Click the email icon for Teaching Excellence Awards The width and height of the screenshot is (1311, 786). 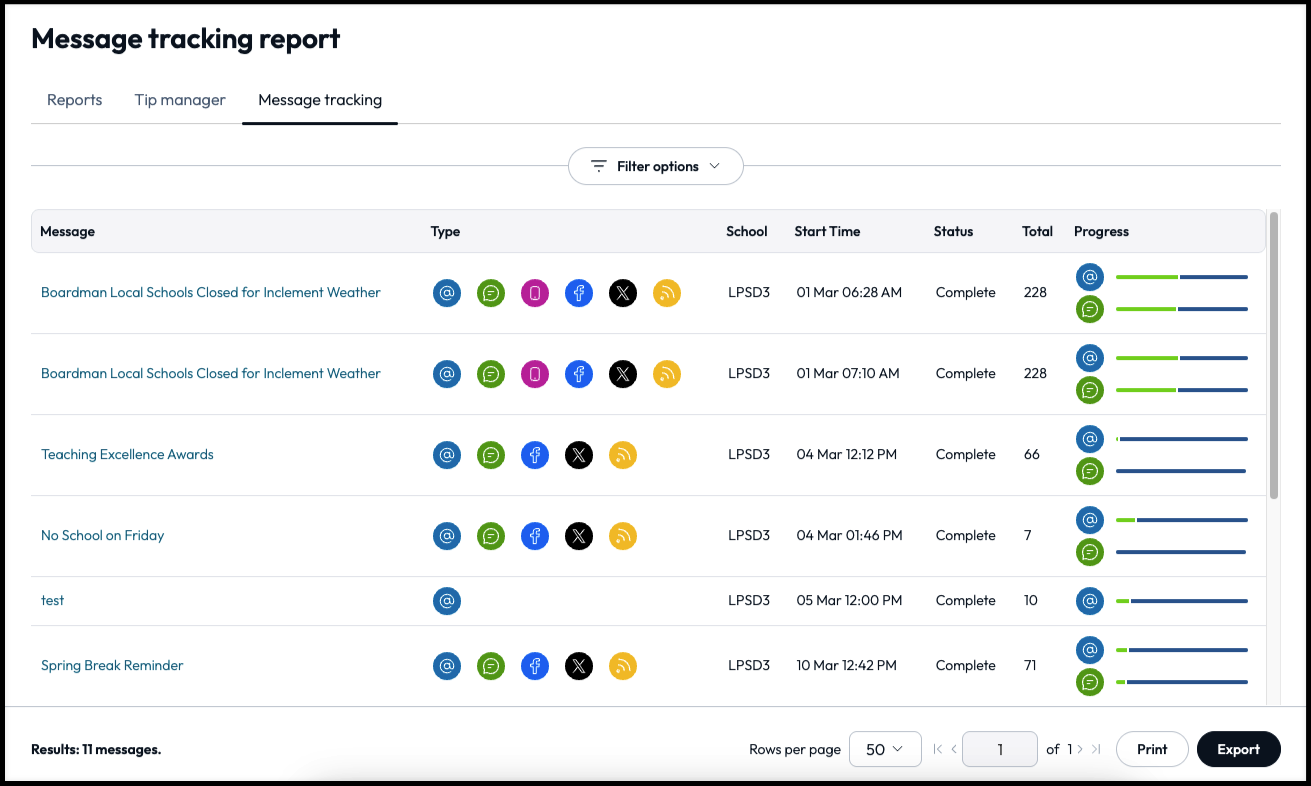(x=447, y=455)
